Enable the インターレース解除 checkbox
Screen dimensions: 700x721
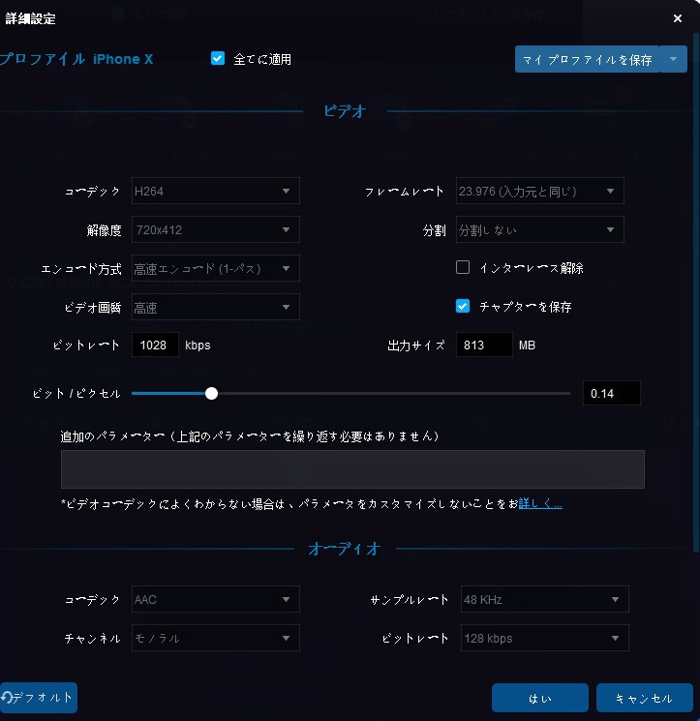463,268
